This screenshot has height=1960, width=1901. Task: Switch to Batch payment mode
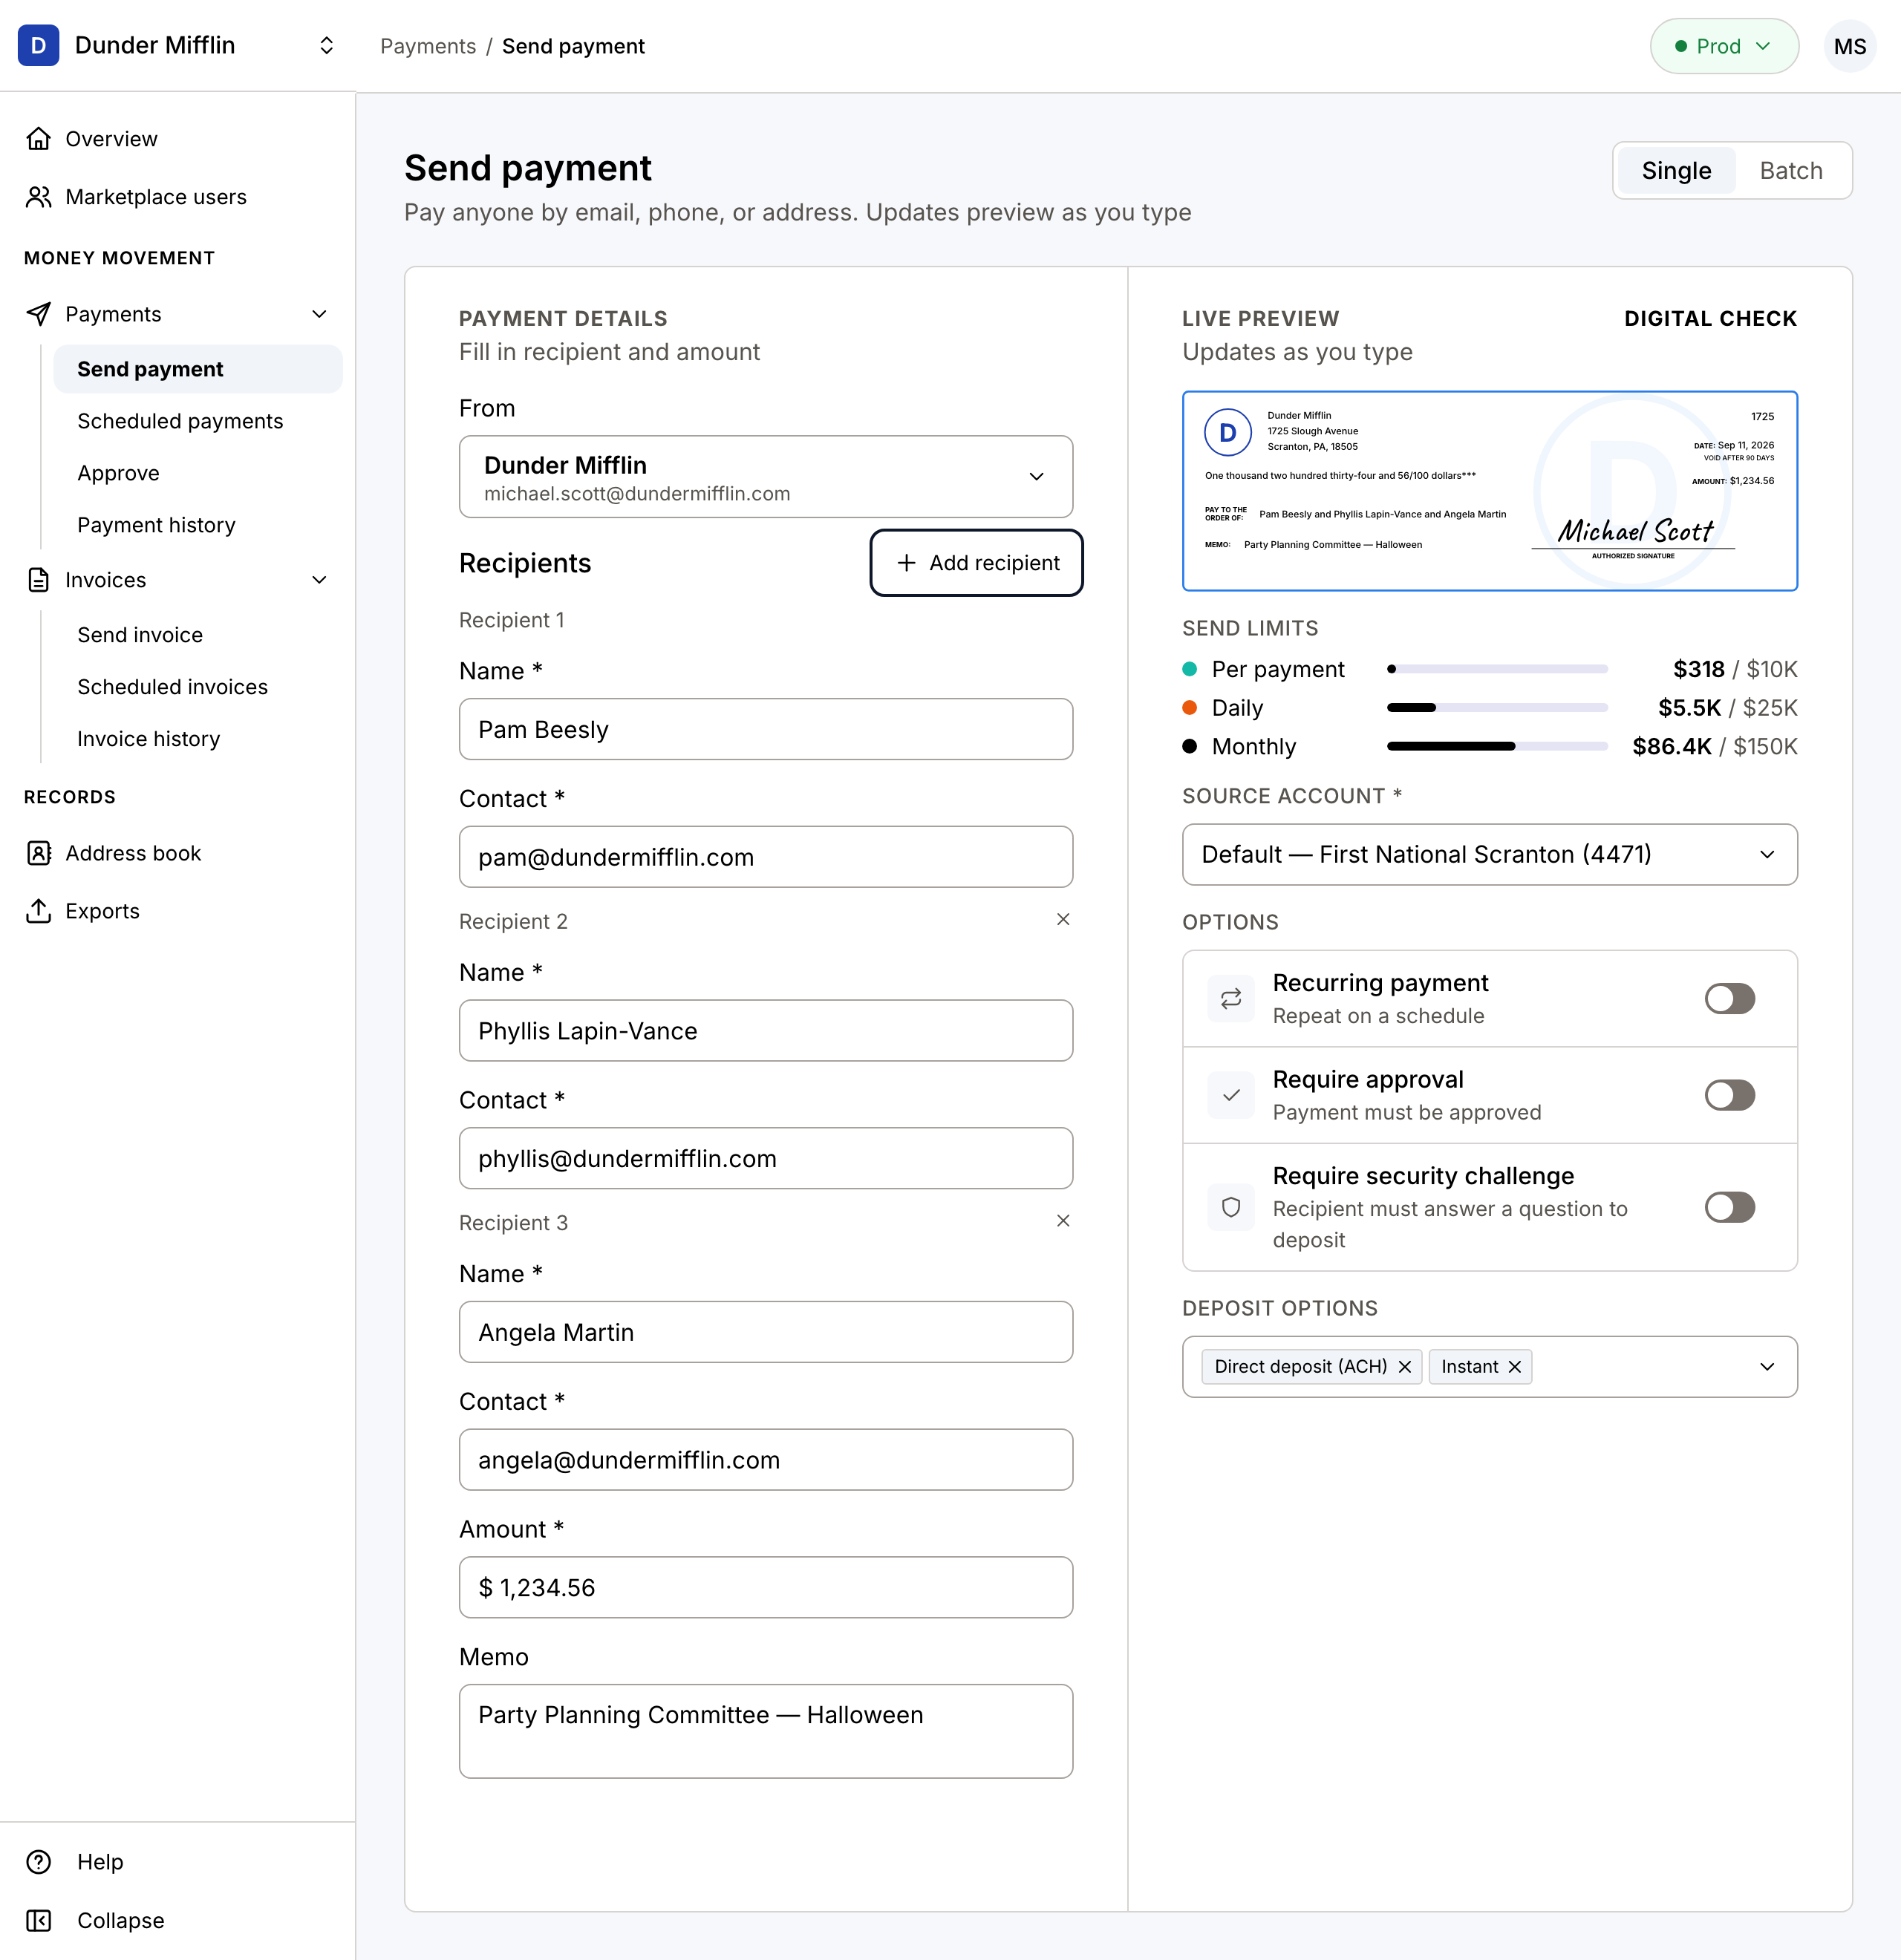[1791, 171]
